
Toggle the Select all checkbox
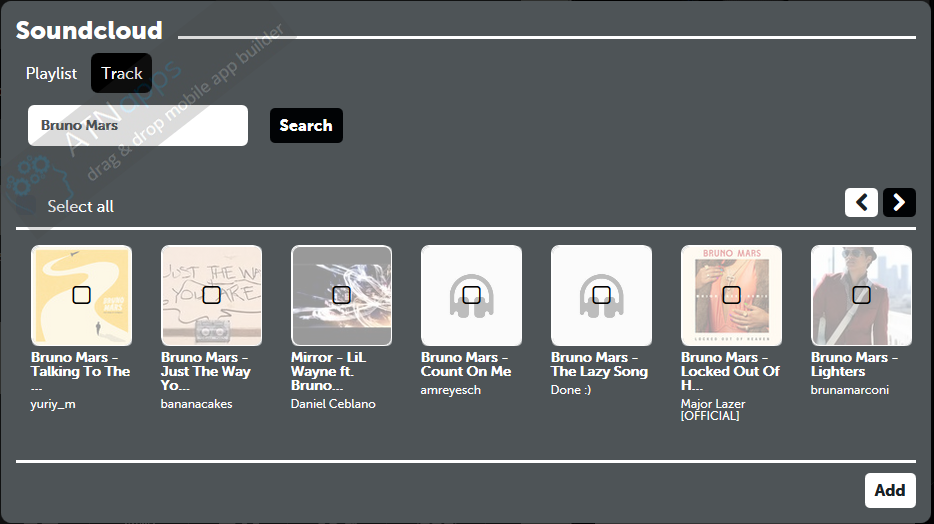(26, 206)
